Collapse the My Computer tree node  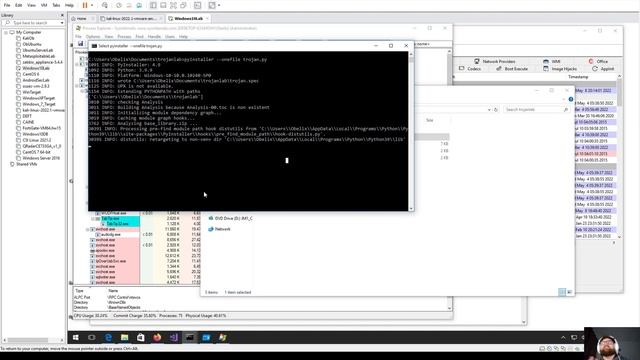[6, 32]
